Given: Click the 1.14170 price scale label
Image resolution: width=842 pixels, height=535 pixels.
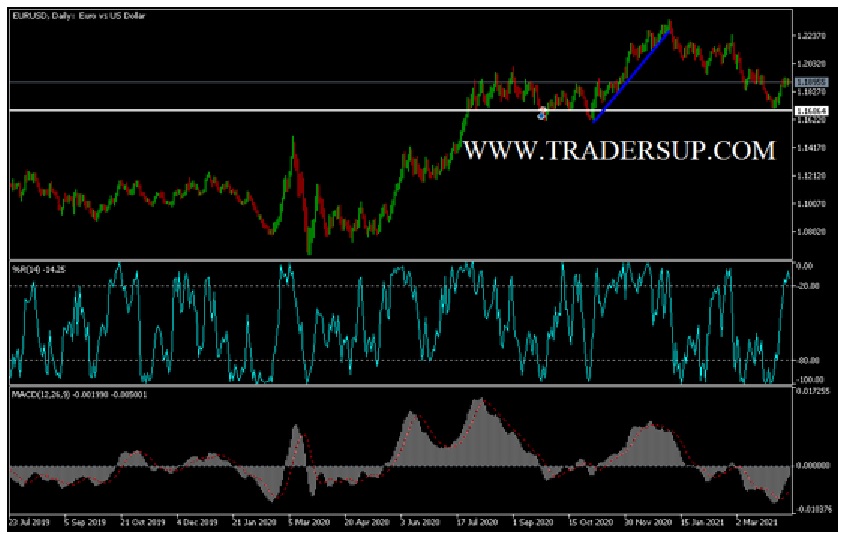Looking at the screenshot, I should tap(811, 148).
